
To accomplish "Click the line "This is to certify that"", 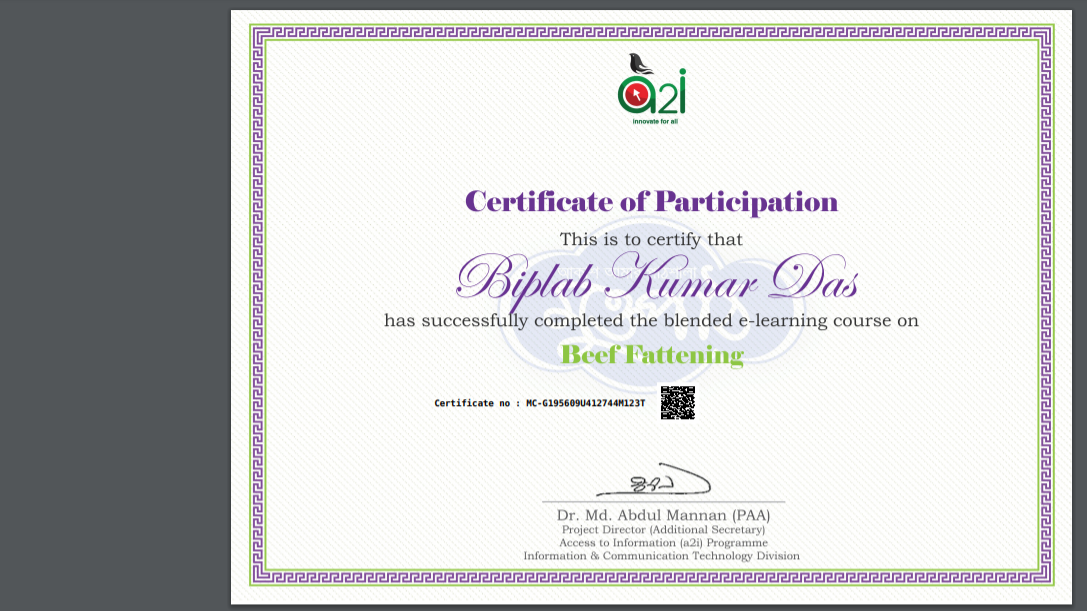I will (x=651, y=239).
